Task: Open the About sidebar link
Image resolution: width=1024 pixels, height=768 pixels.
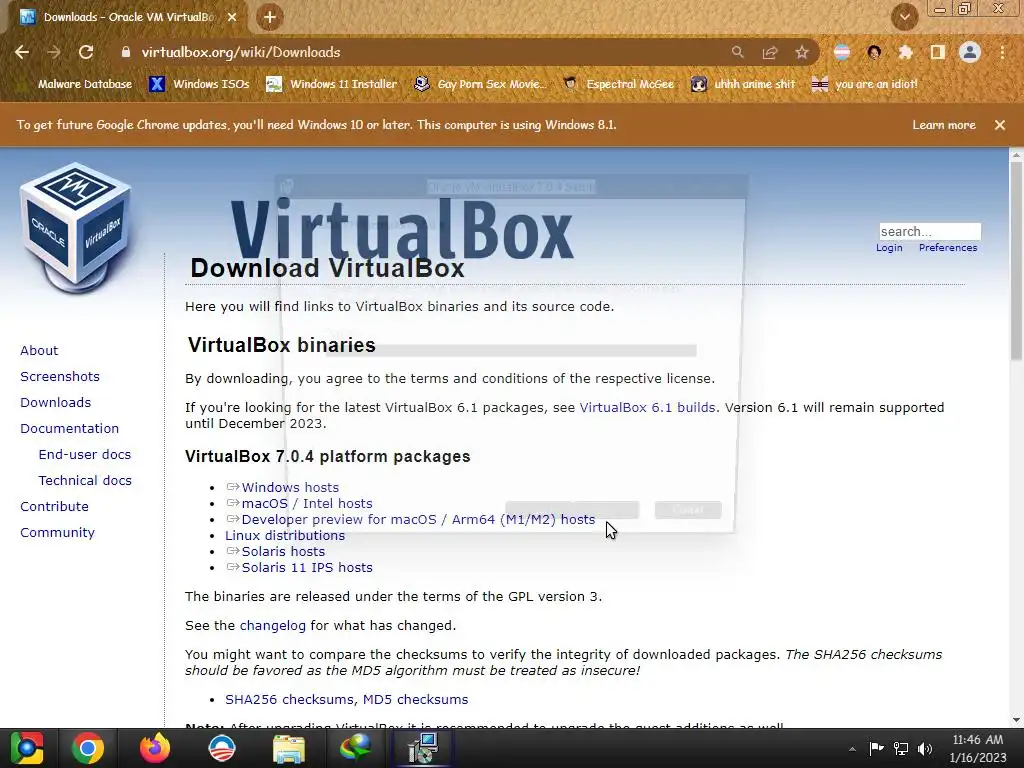Action: pos(39,351)
